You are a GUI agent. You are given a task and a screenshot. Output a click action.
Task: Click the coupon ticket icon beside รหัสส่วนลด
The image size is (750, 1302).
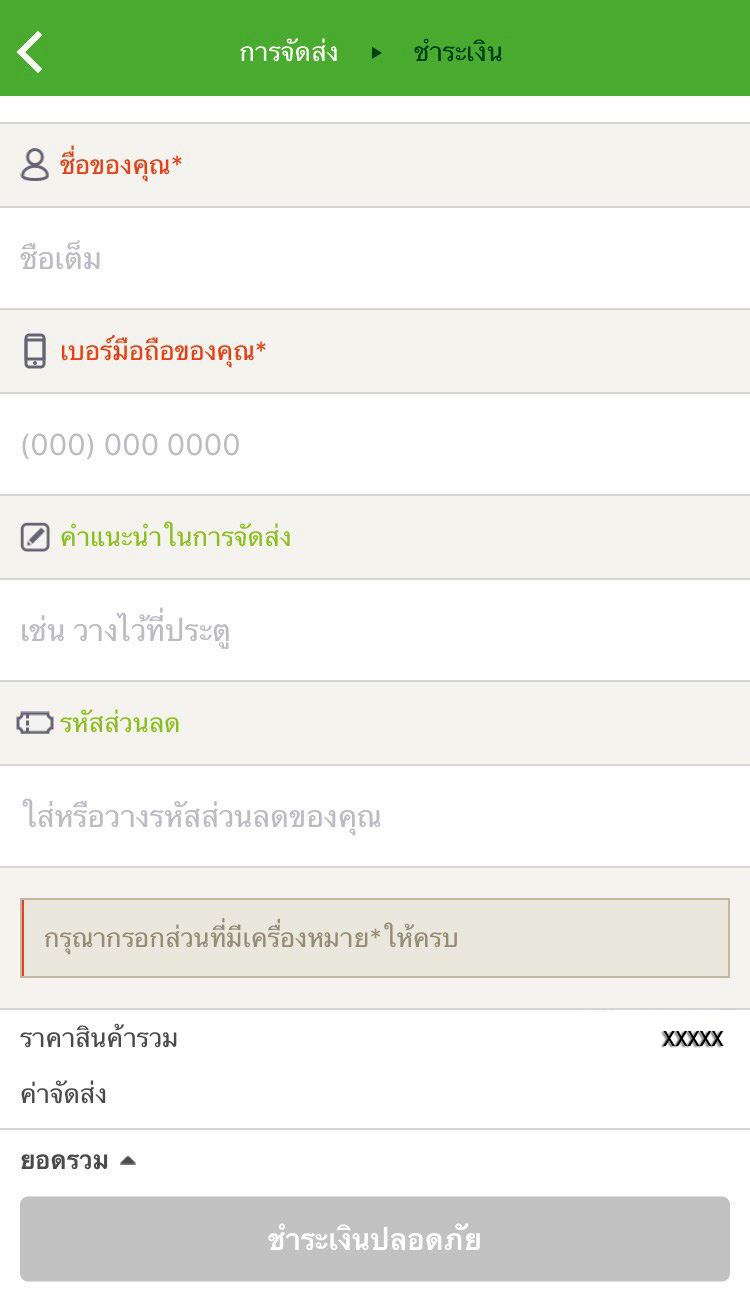(x=35, y=723)
